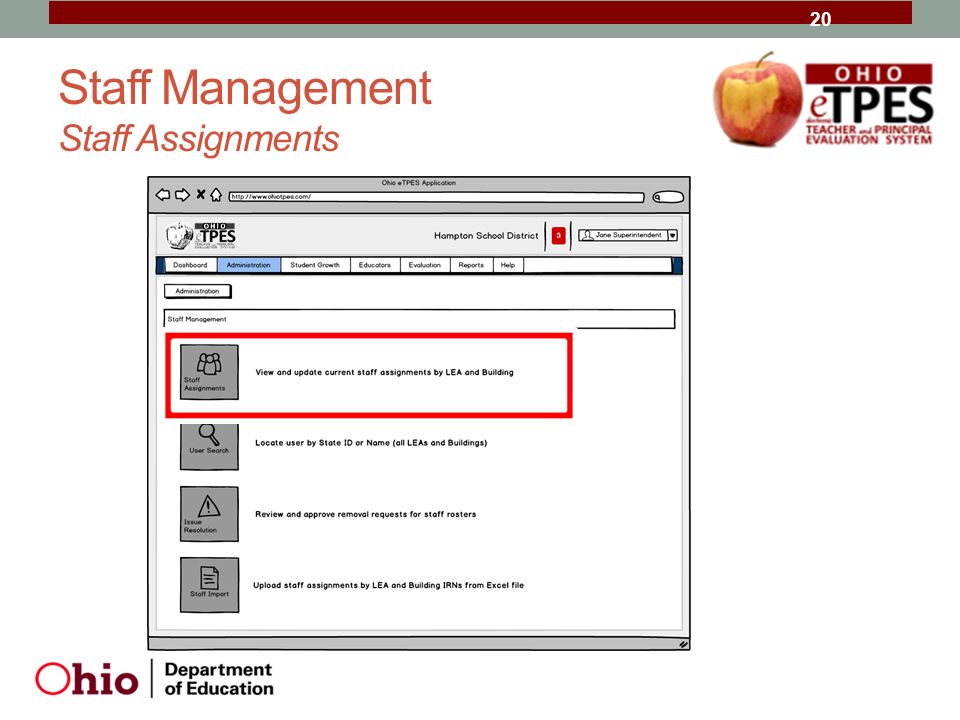Open the red notification badge showing 3
The height and width of the screenshot is (720, 960).
(x=558, y=236)
